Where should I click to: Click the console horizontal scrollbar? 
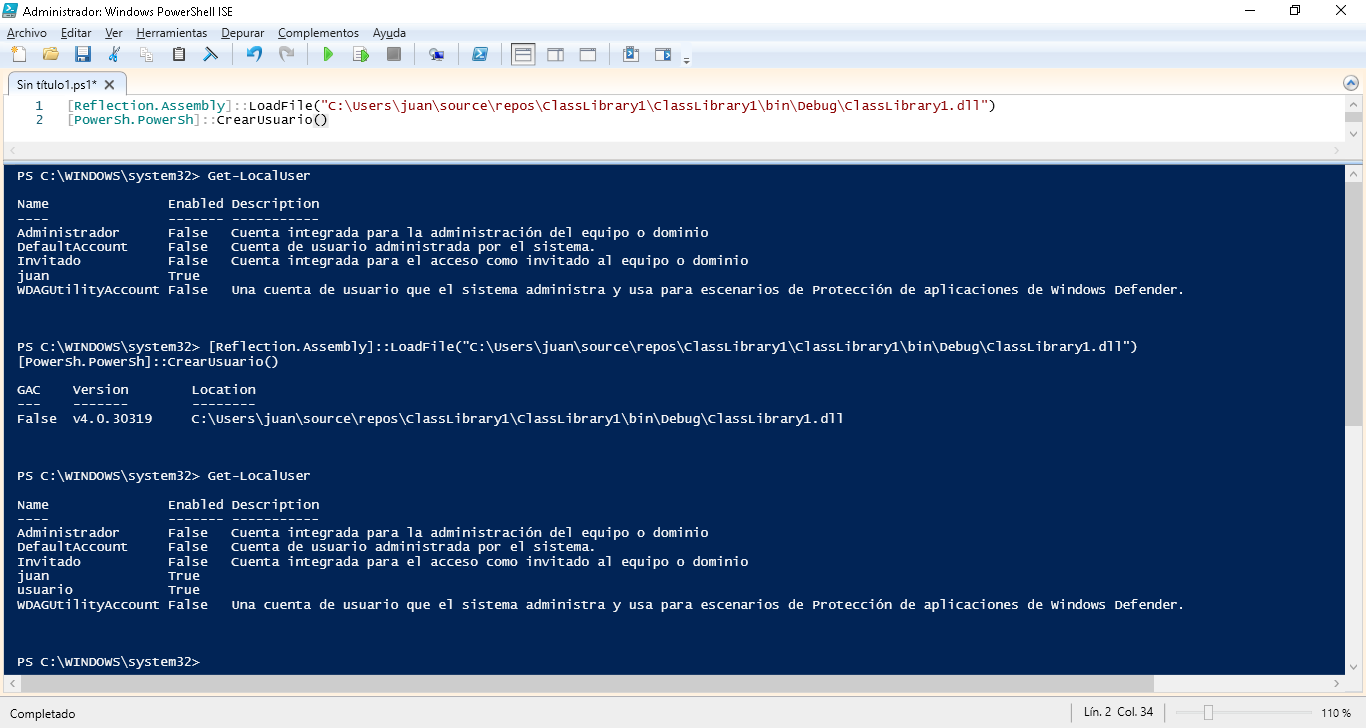[585, 684]
